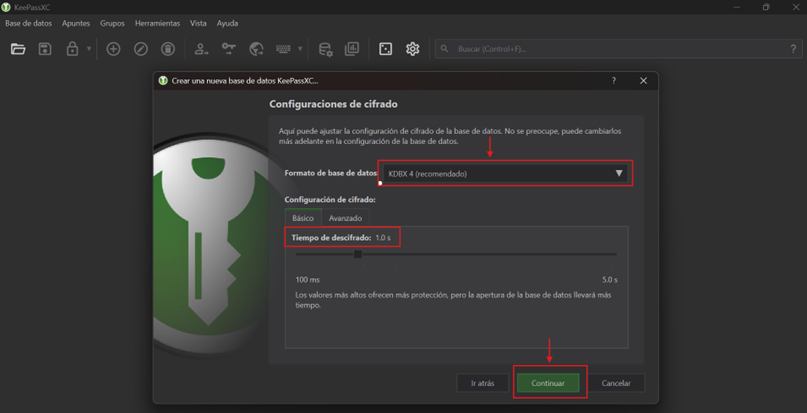Click the Copy password key icon

pyautogui.click(x=229, y=49)
